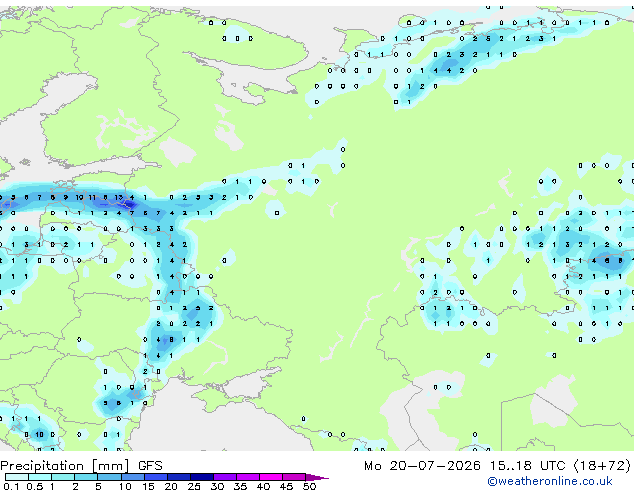Click the 1–2 mm legend color box
The height and width of the screenshot is (490, 634).
[x=63, y=477]
